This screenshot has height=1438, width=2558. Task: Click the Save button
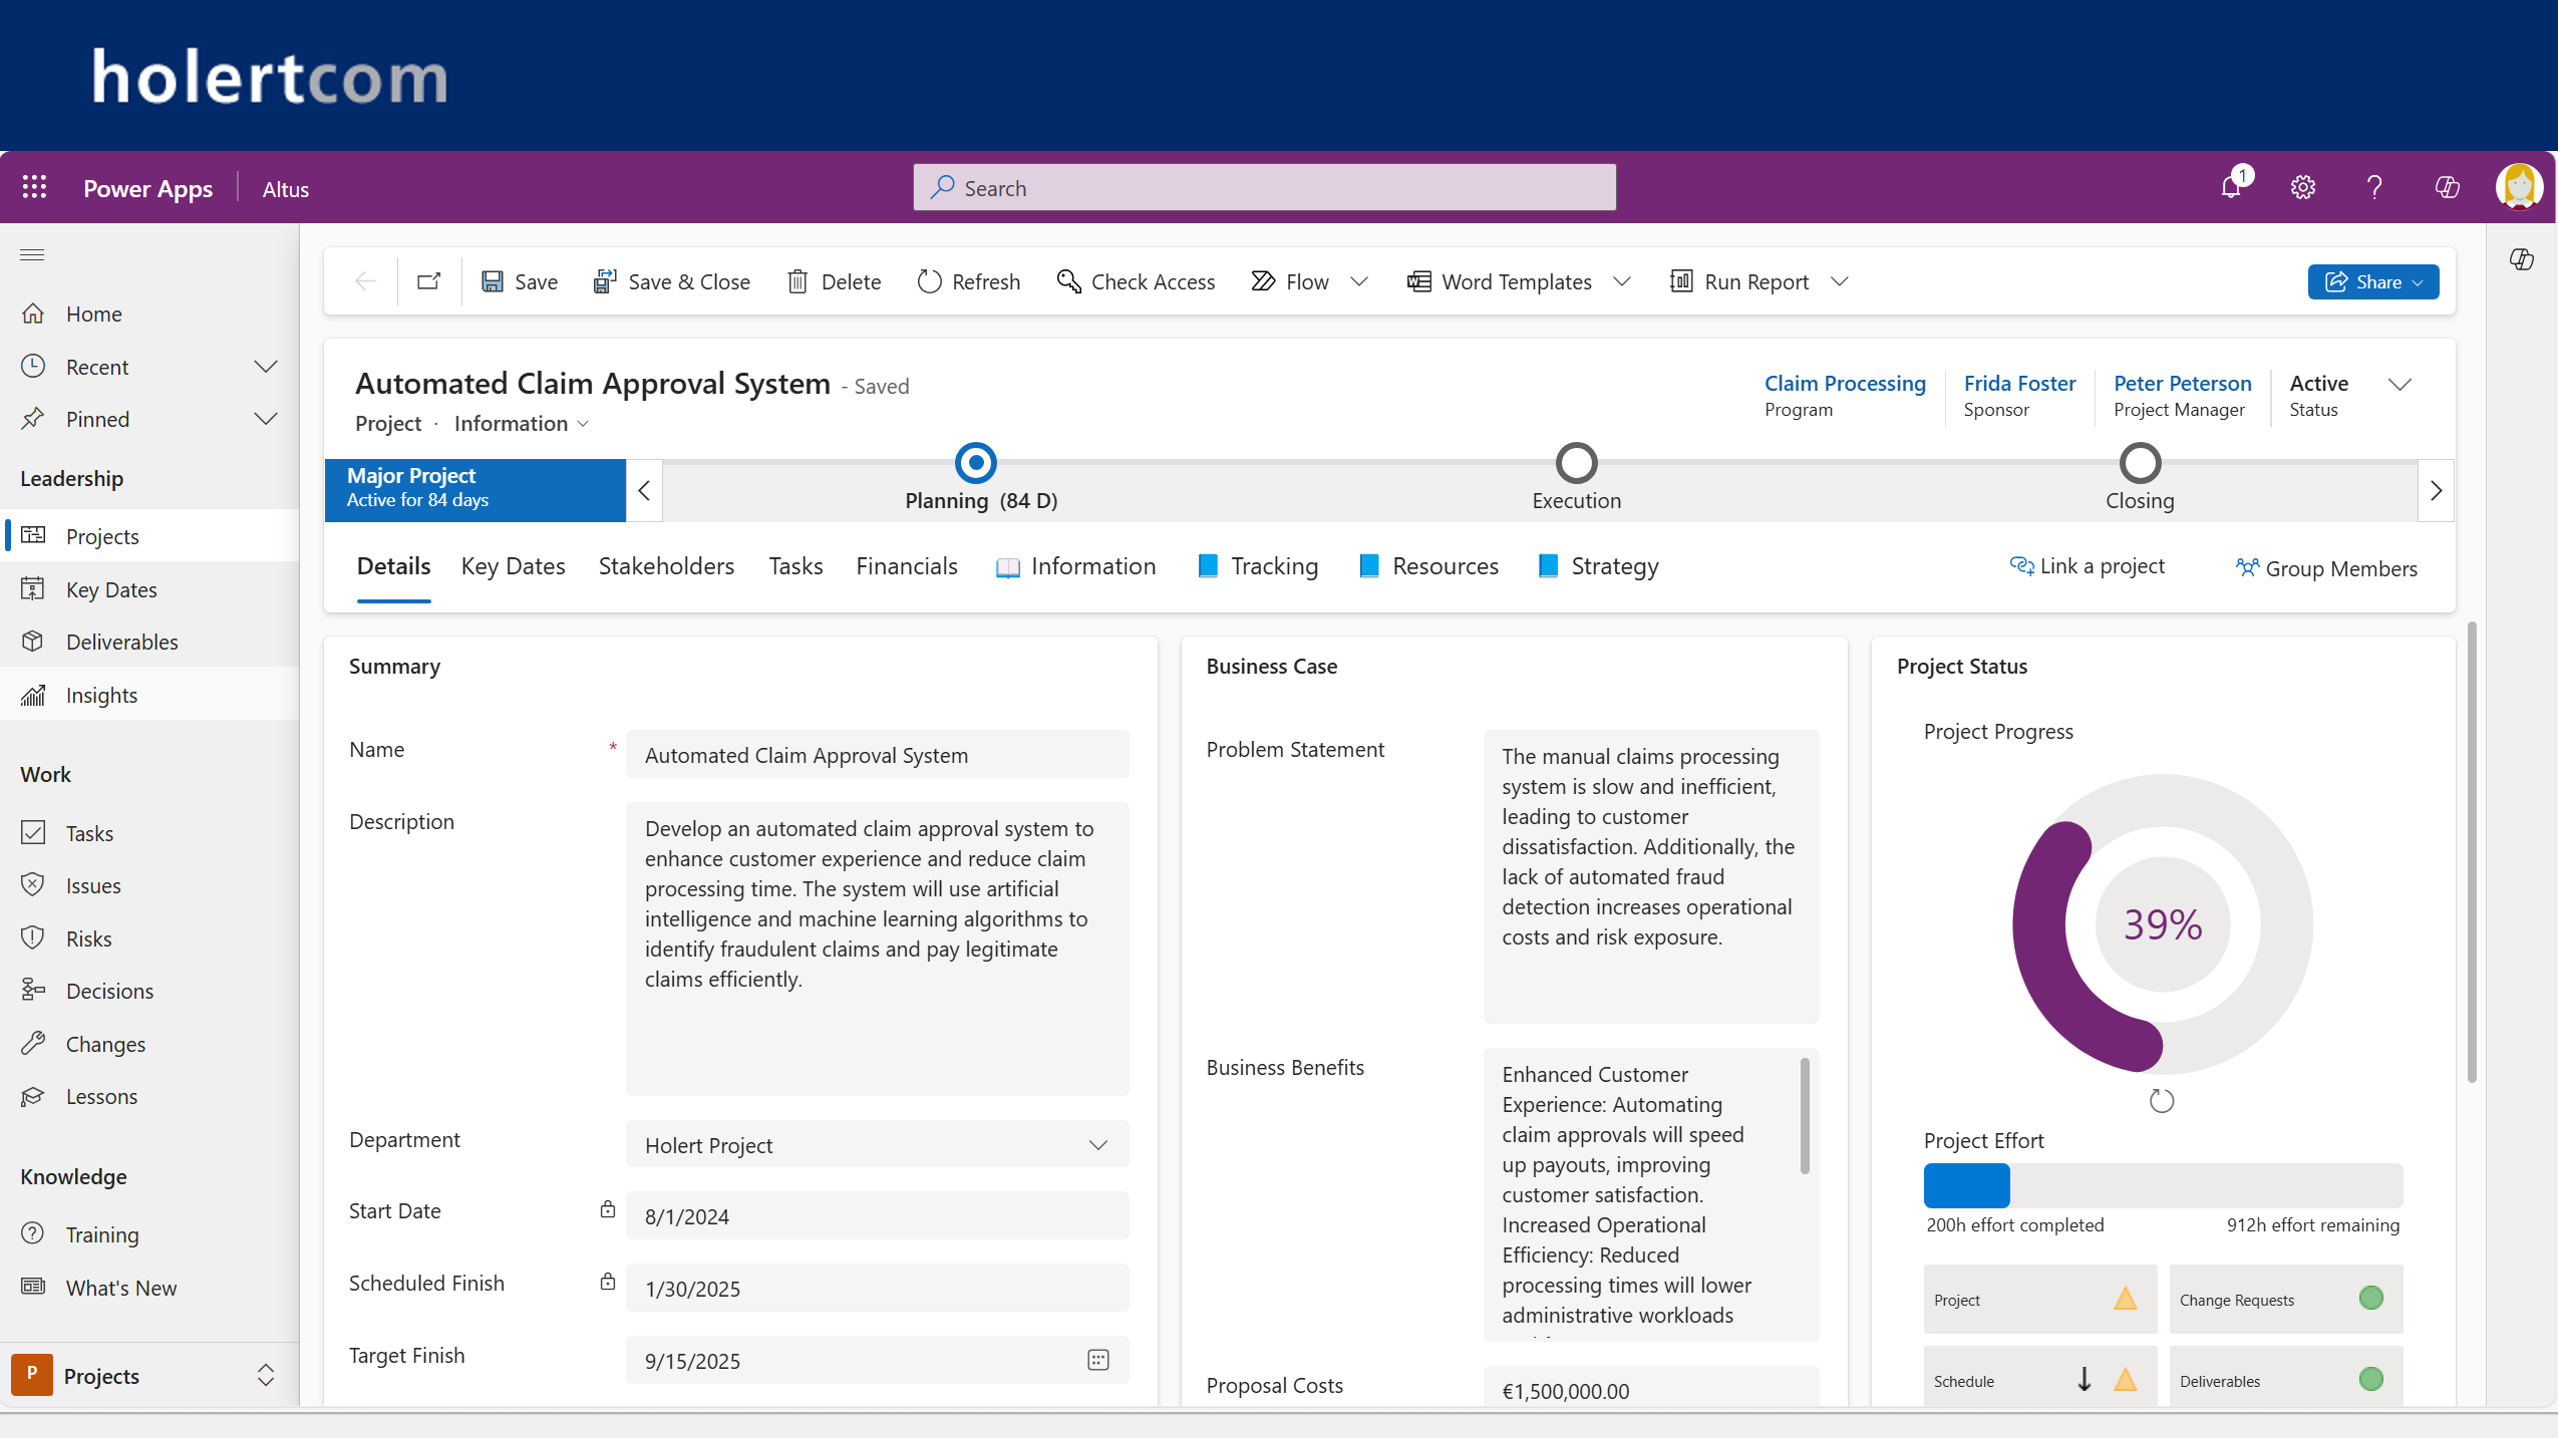pos(519,282)
